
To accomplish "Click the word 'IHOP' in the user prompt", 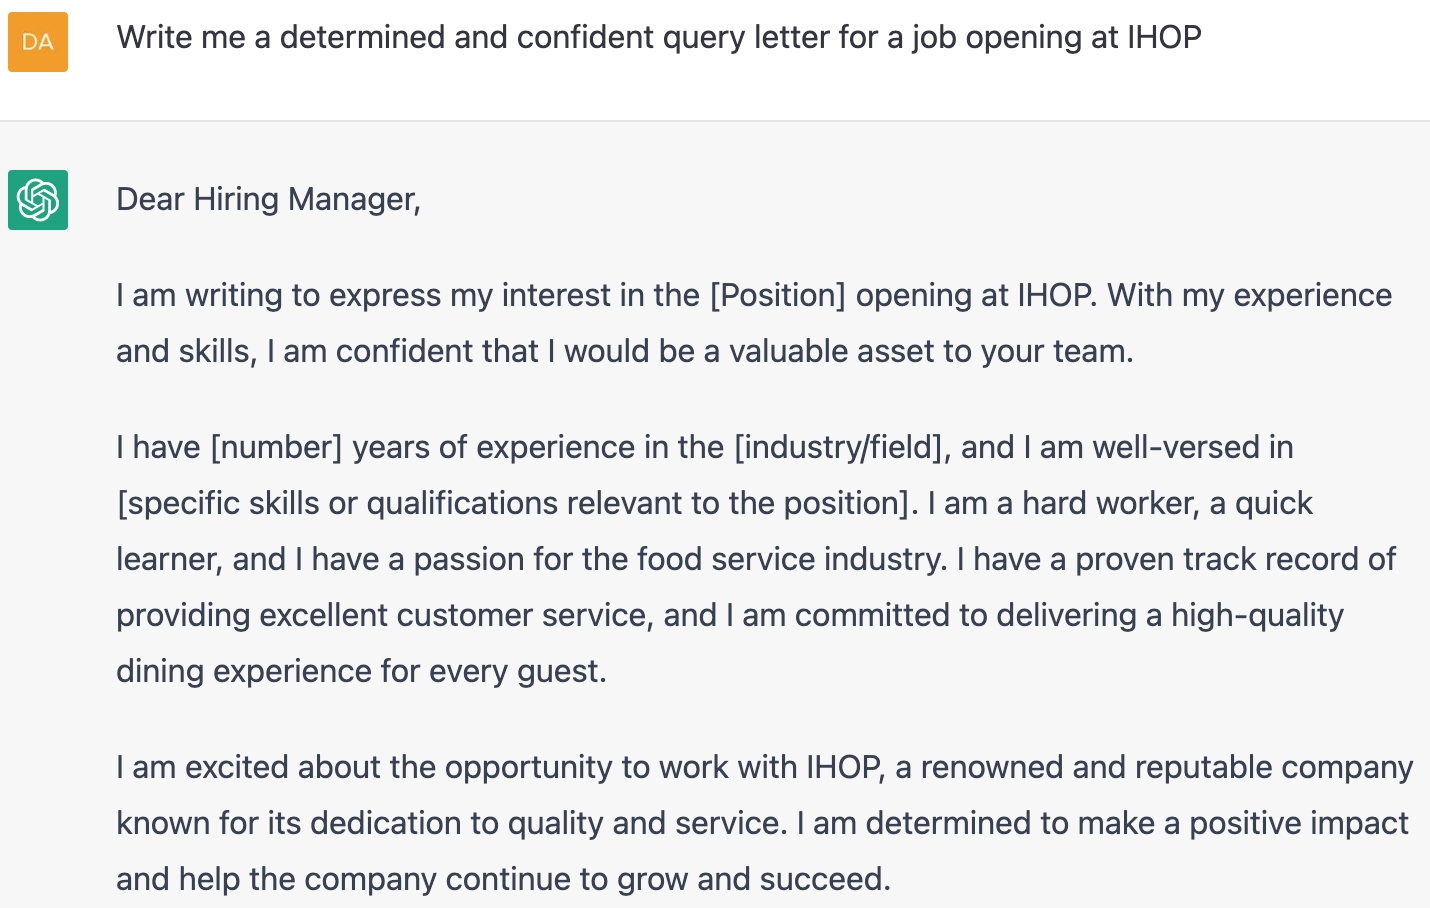I will [1164, 38].
